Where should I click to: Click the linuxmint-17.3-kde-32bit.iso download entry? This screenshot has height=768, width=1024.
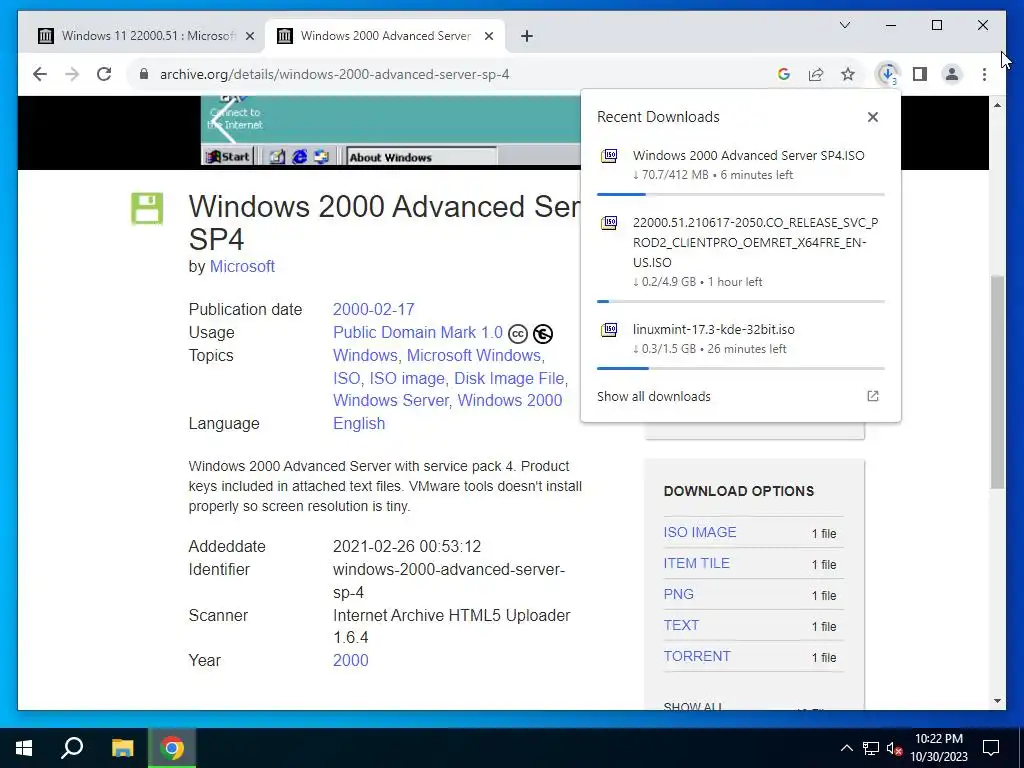tap(741, 340)
